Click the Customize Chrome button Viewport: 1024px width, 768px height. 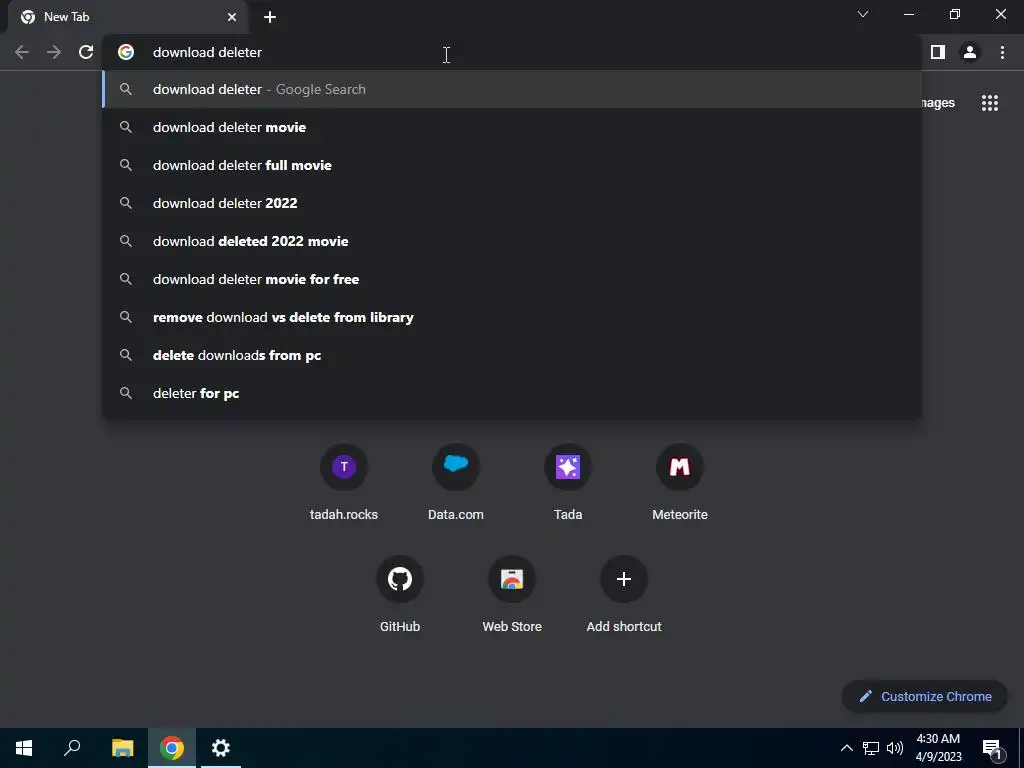(x=925, y=696)
